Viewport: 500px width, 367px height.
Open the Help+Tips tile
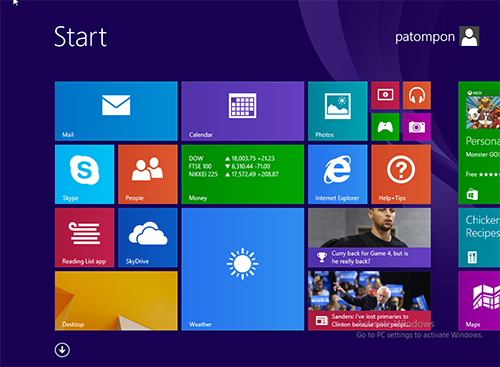point(401,174)
